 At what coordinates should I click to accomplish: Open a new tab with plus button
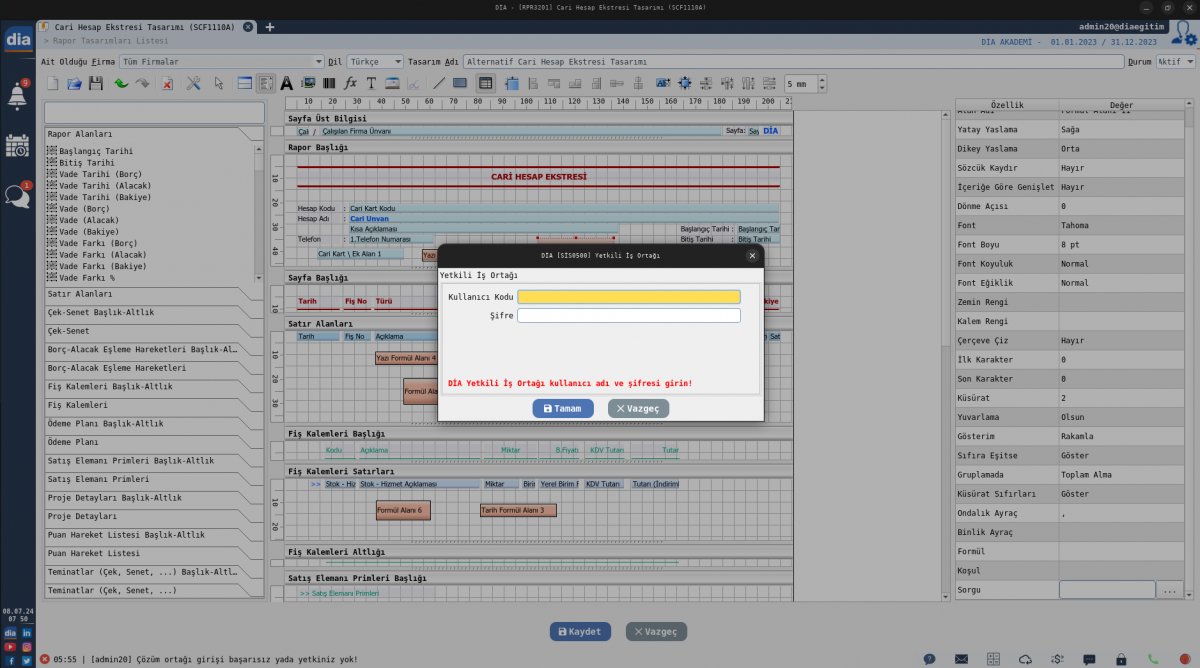(269, 27)
